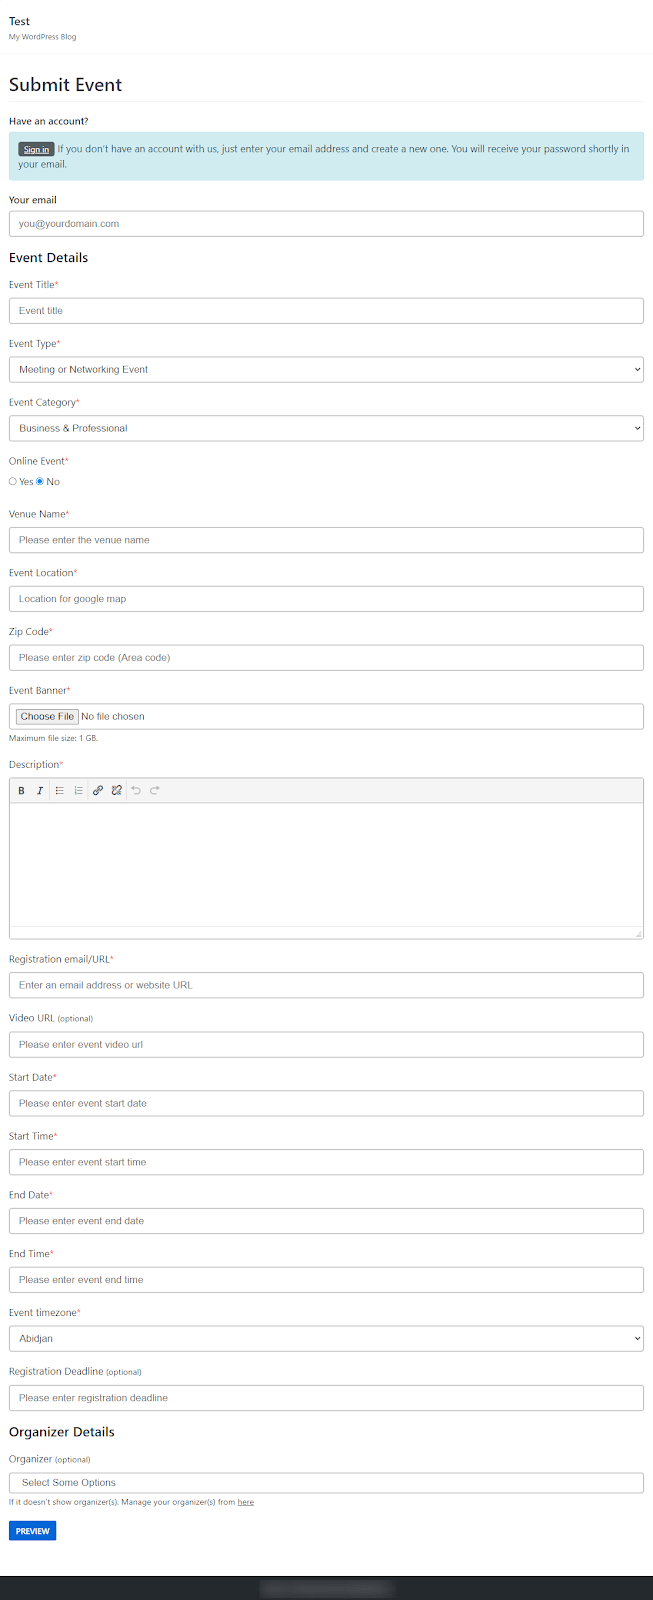Image resolution: width=653 pixels, height=1600 pixels.
Task: Insert numbered list in description
Action: [x=78, y=790]
